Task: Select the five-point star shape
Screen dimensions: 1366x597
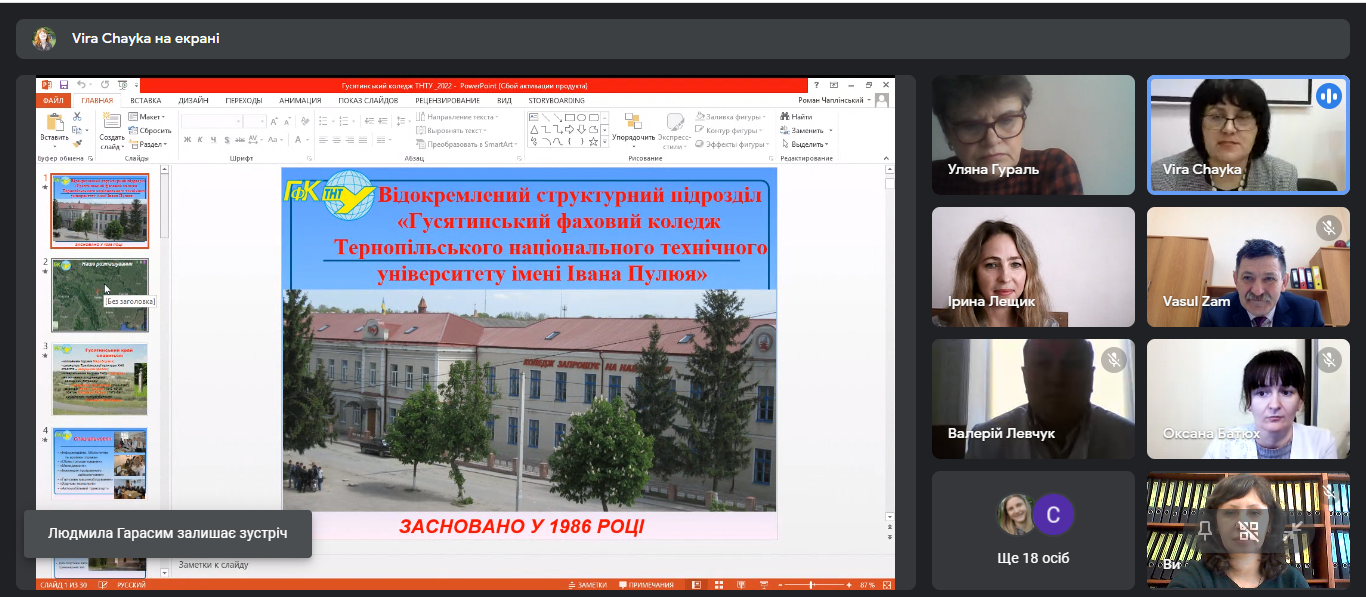Action: click(593, 141)
